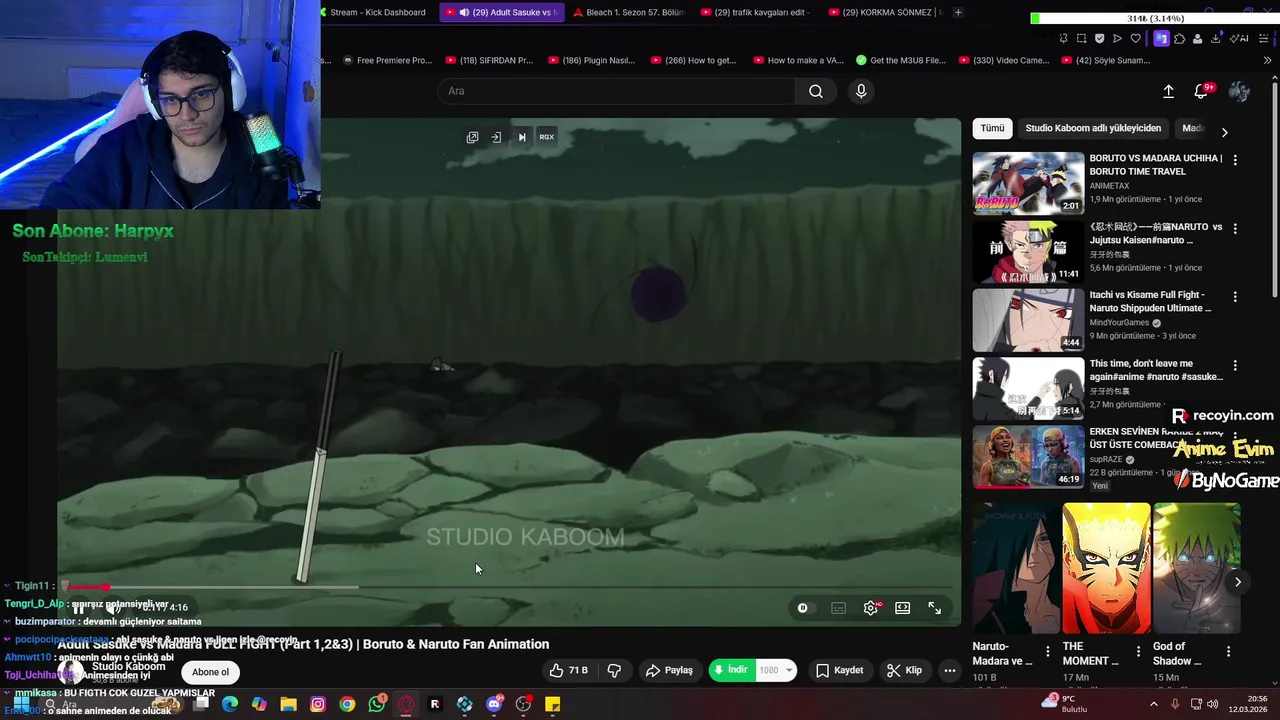Open browser downloads icon
The image size is (1280, 720).
tap(1215, 38)
